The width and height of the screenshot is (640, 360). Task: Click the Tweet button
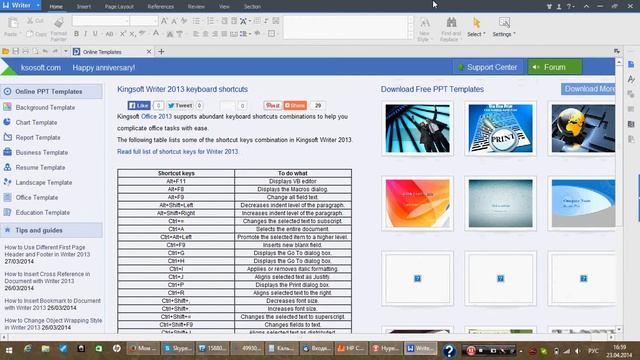pos(180,105)
